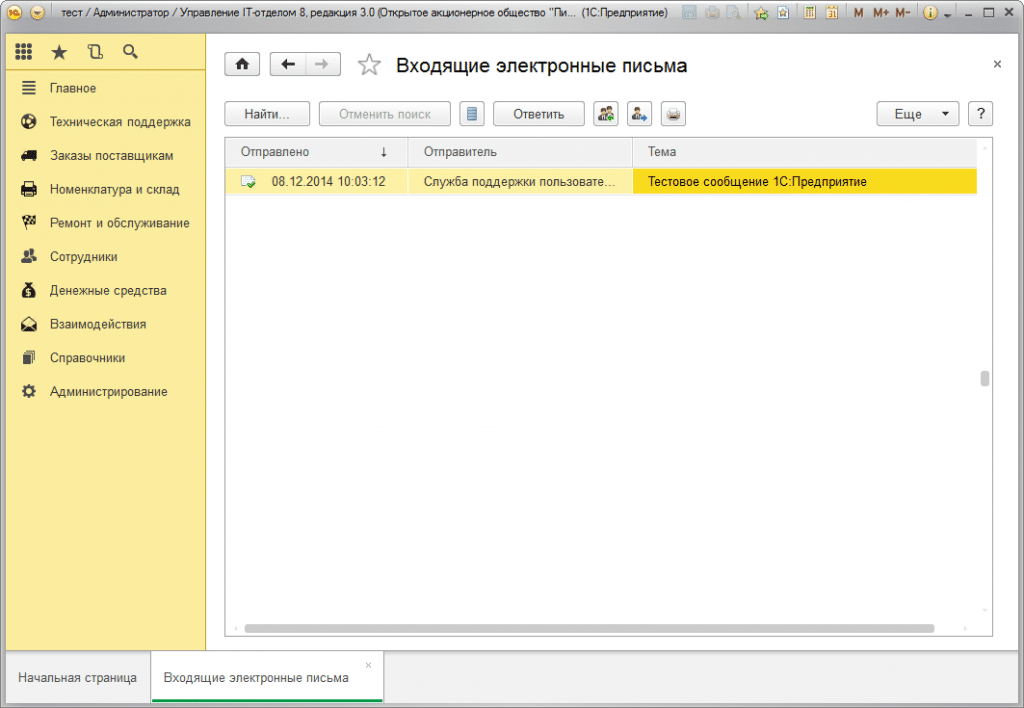Navigate back with left arrow
Image resolution: width=1024 pixels, height=708 pixels.
click(x=287, y=64)
